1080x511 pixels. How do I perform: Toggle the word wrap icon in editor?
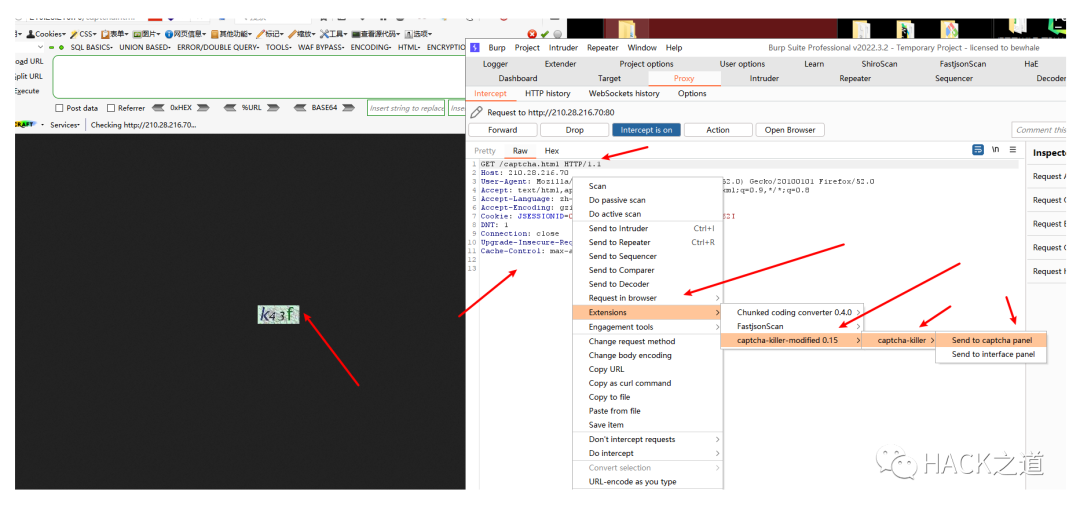click(977, 150)
